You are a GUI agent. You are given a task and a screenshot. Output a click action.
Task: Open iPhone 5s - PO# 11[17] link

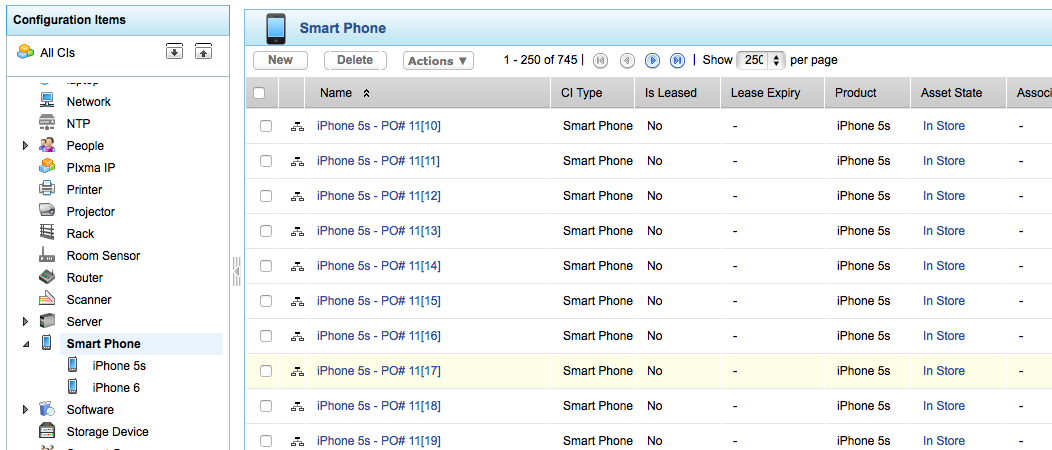[x=378, y=371]
